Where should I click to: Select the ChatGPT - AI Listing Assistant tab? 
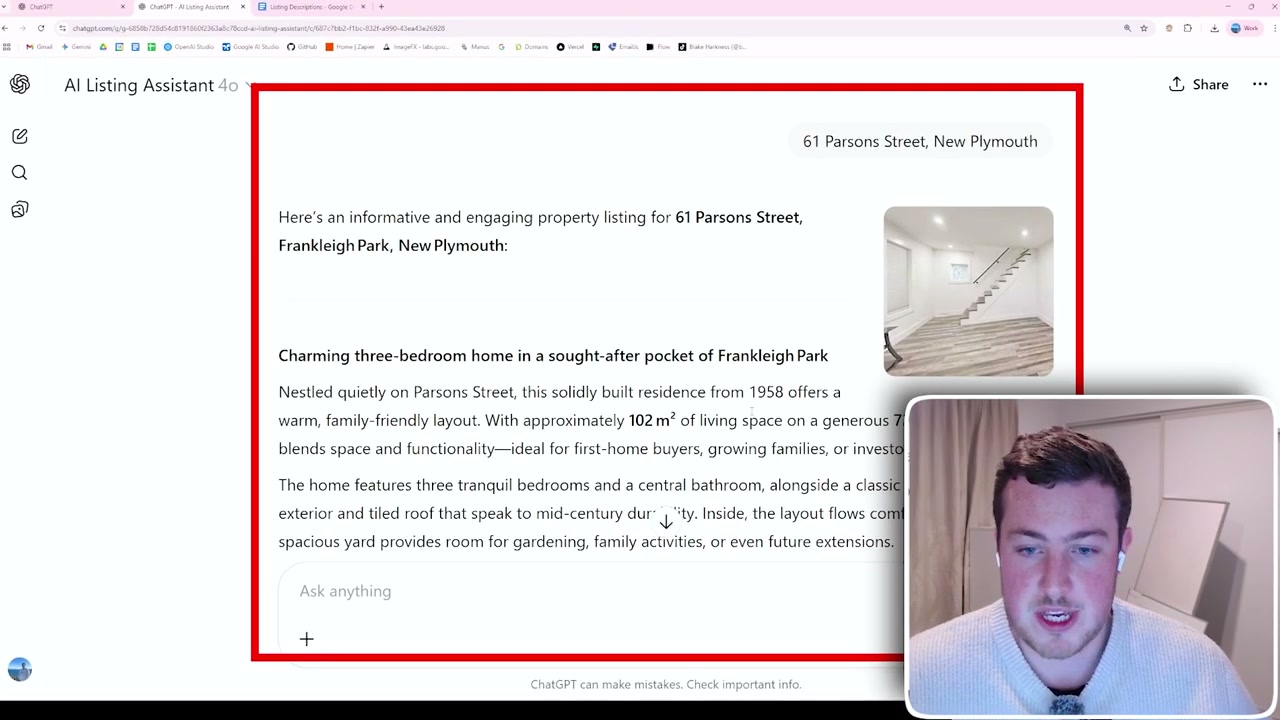[x=190, y=7]
